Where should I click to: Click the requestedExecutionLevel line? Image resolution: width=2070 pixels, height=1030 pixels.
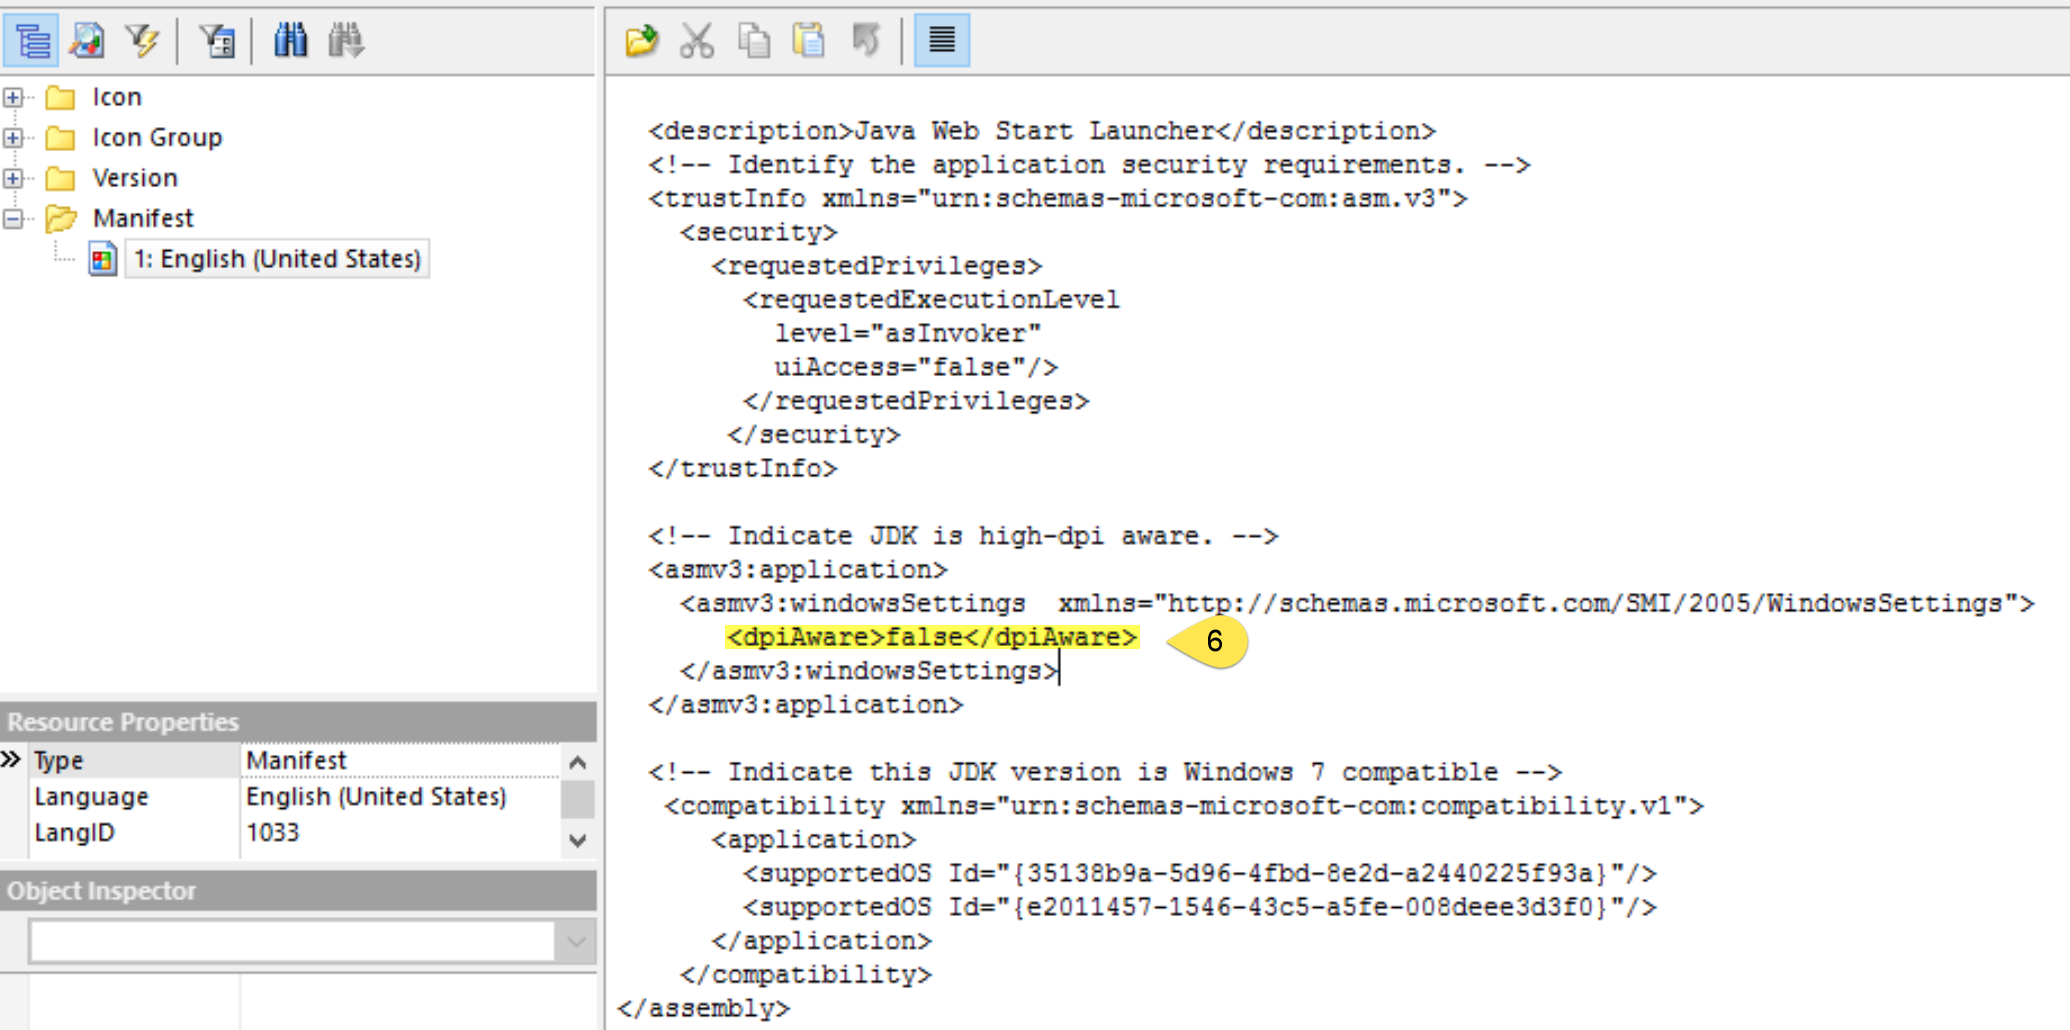pos(931,299)
